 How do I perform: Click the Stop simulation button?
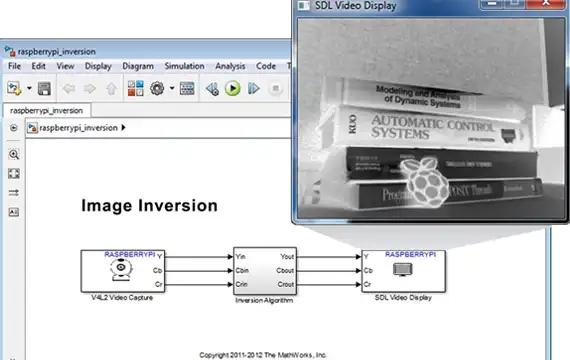275,88
